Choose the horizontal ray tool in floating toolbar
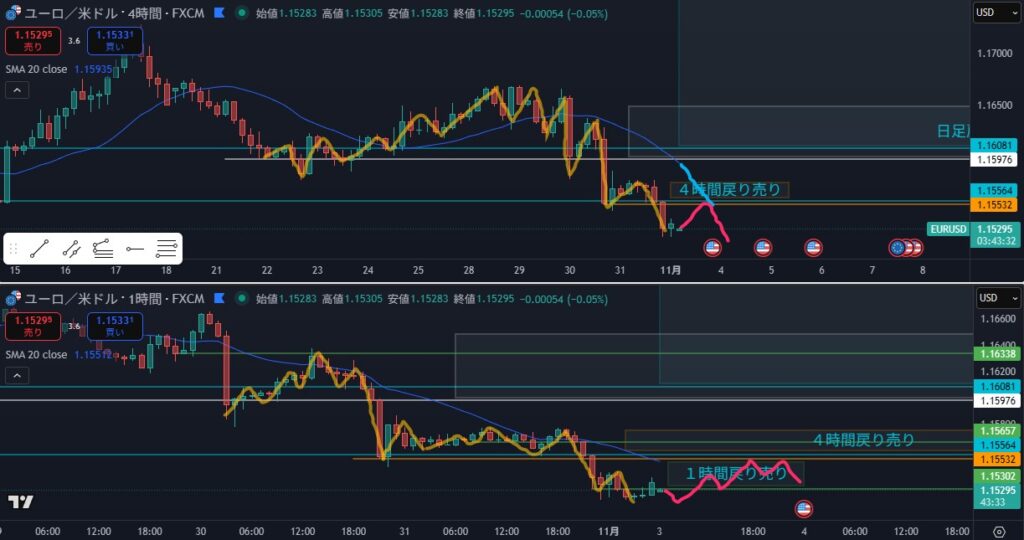1024x540 pixels. point(135,248)
